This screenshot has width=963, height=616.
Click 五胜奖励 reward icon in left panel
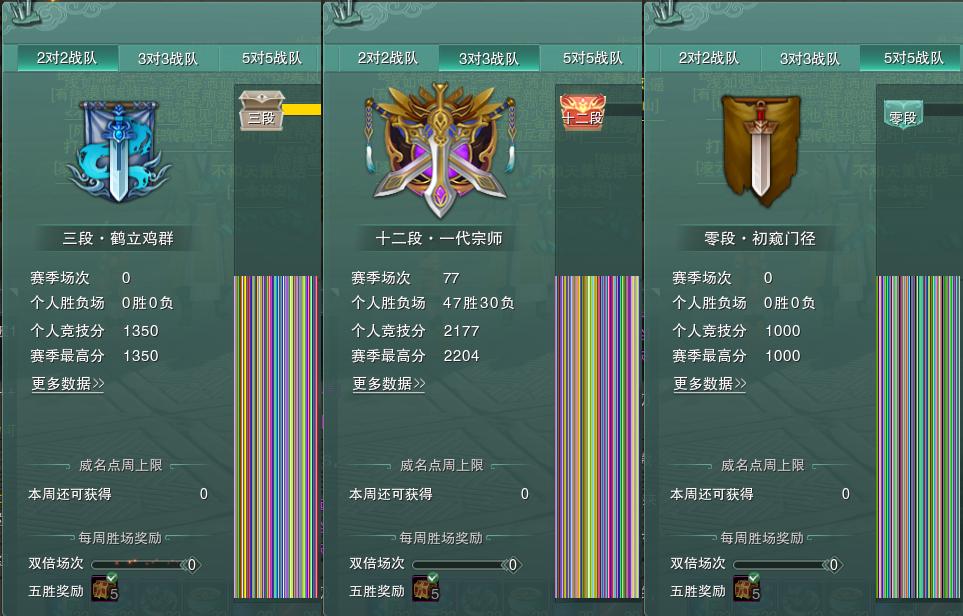pyautogui.click(x=105, y=588)
